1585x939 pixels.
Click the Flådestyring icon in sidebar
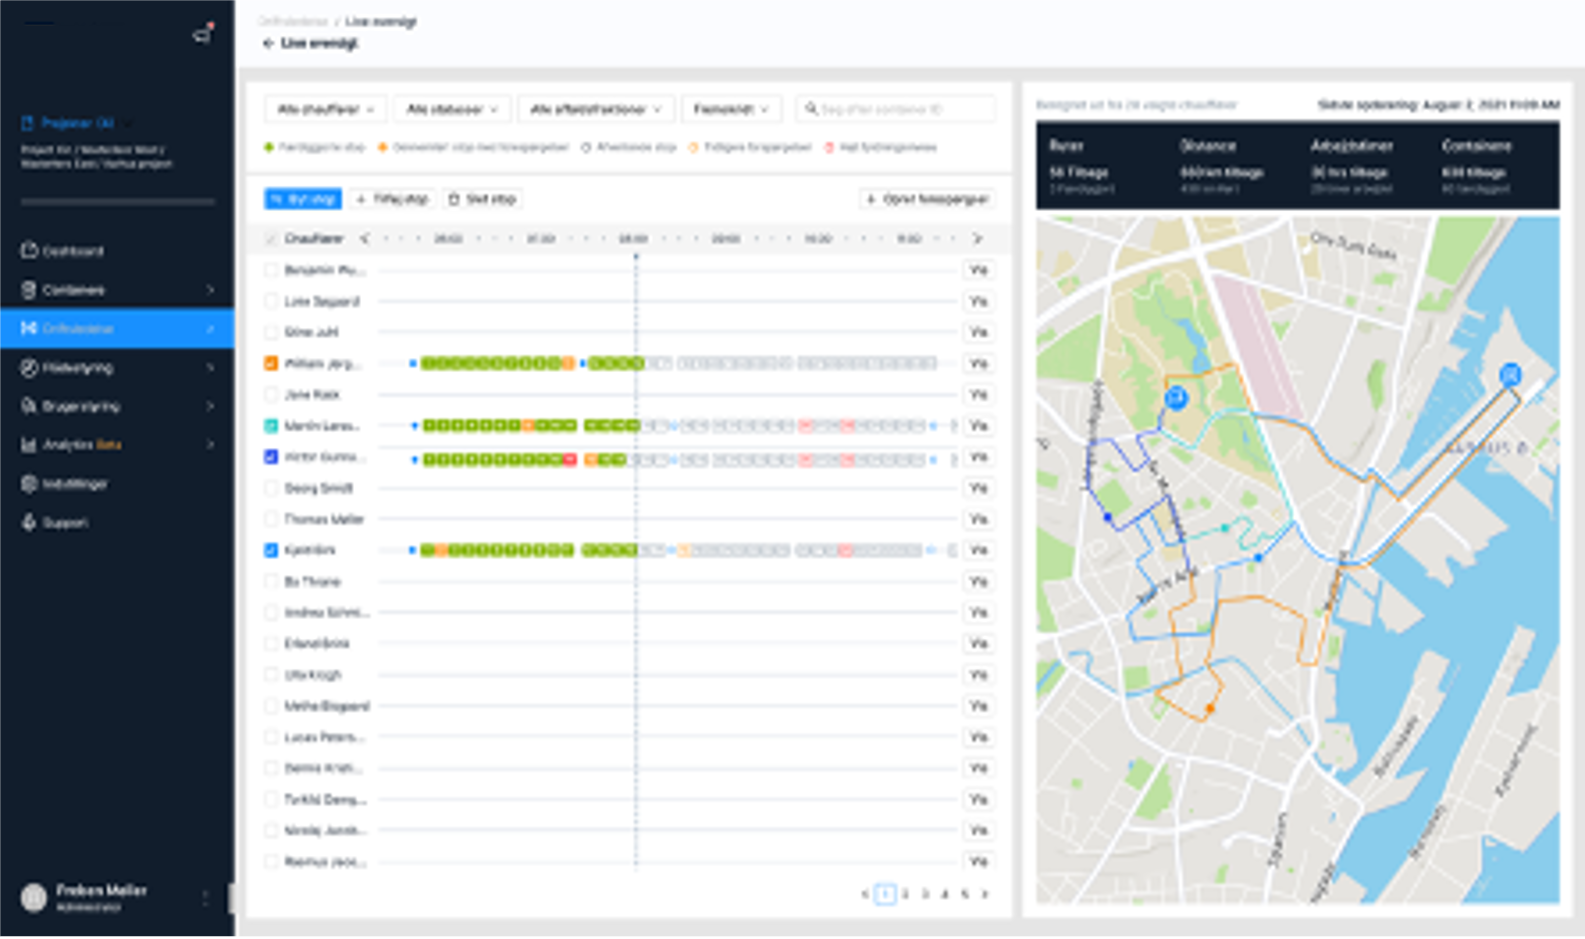pos(29,367)
